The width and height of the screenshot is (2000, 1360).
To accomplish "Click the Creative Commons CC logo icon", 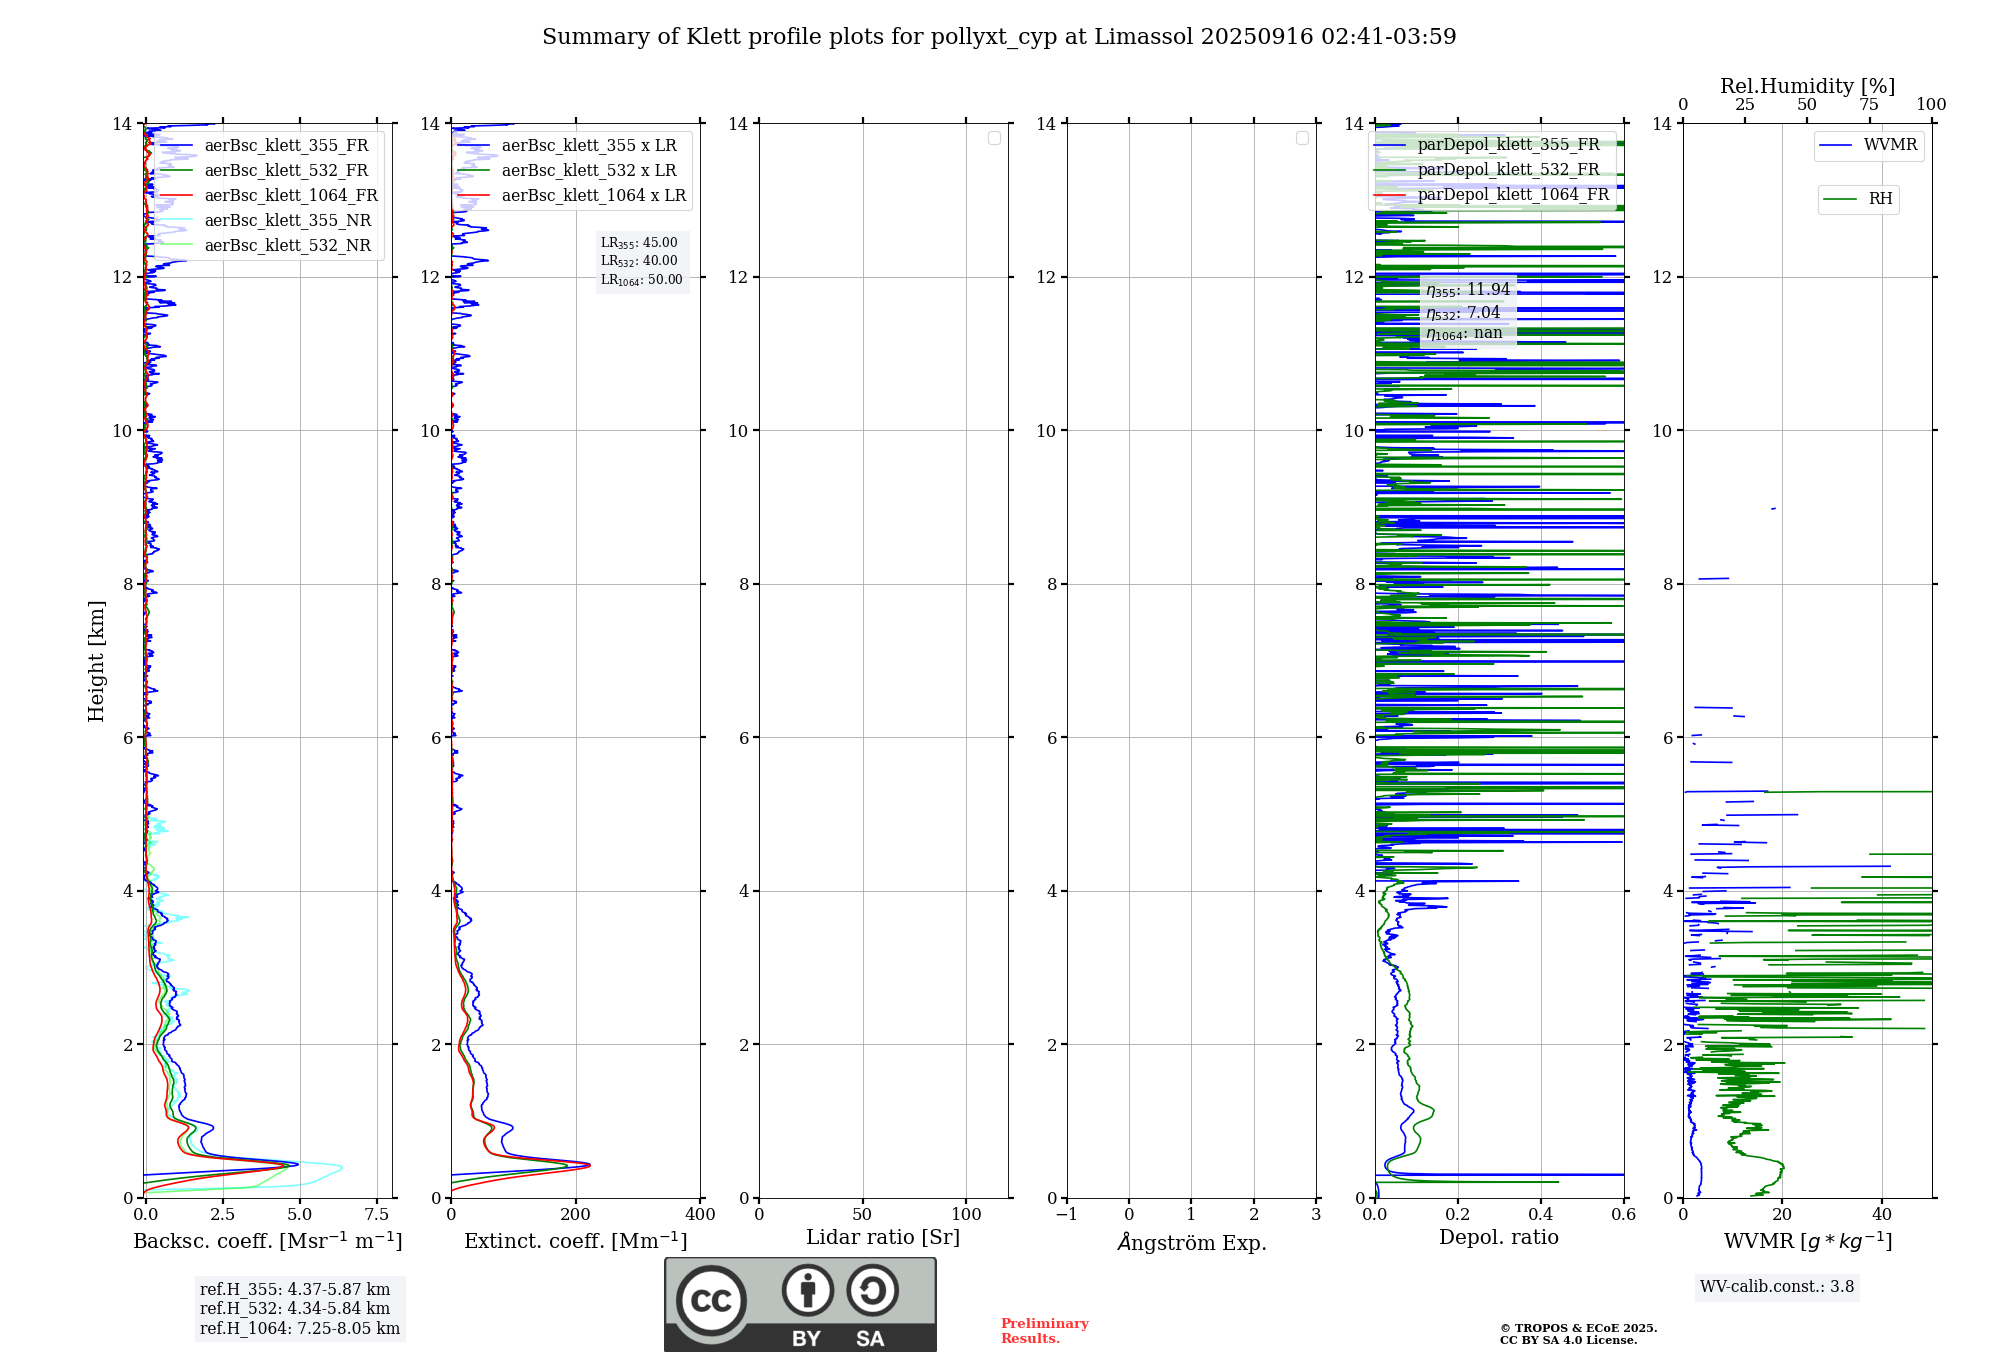I will (x=711, y=1300).
